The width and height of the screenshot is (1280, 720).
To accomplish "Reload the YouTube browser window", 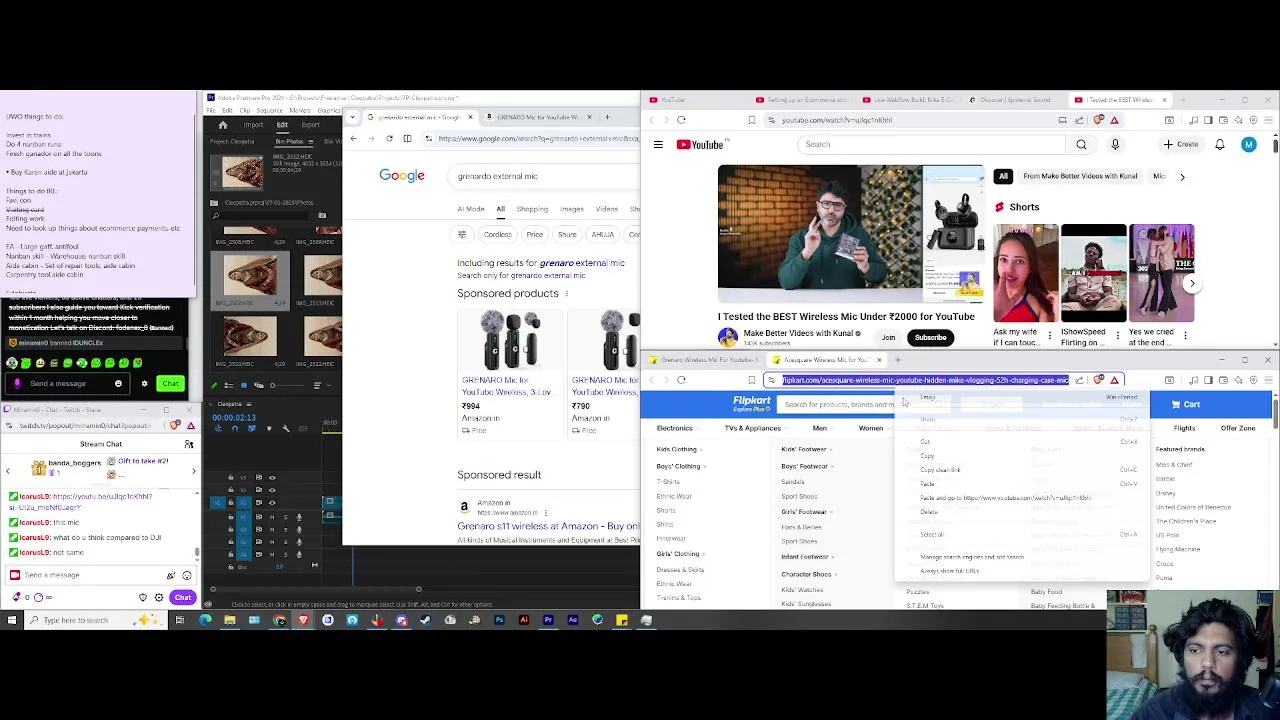I will tap(681, 120).
